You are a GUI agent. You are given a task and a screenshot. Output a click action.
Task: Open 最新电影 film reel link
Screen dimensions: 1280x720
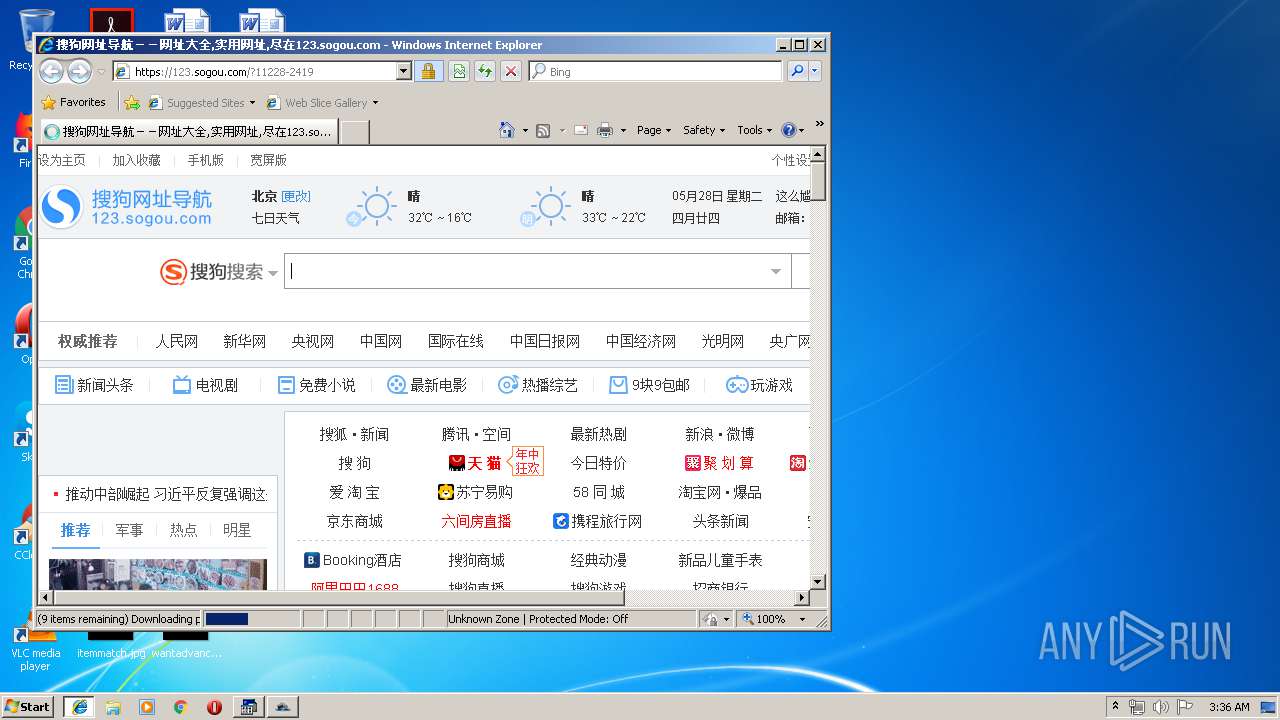[427, 385]
